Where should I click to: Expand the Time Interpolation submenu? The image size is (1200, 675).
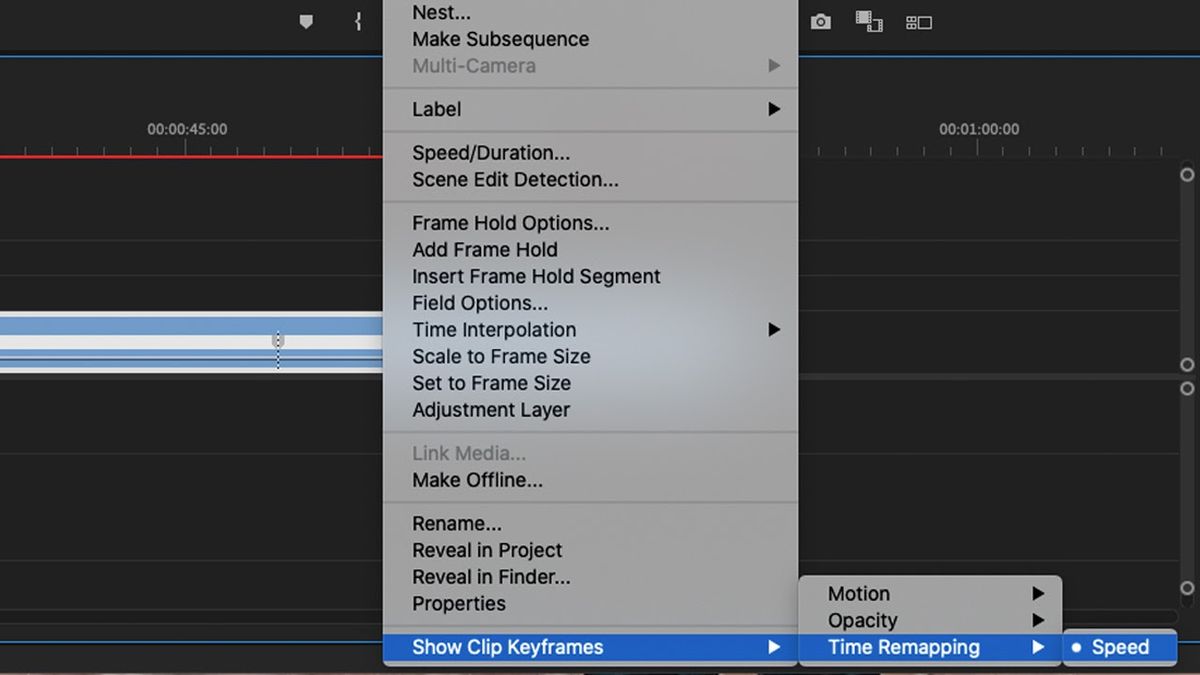coord(494,329)
